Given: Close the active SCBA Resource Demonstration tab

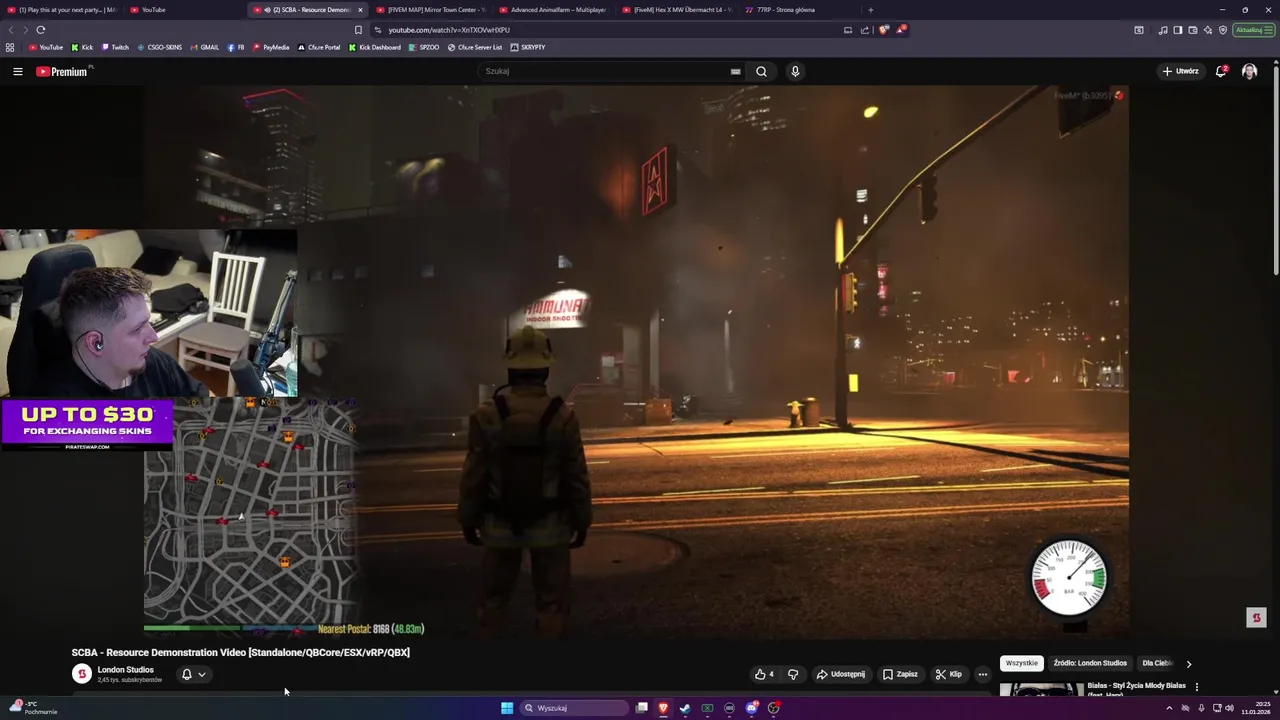Looking at the screenshot, I should (360, 10).
